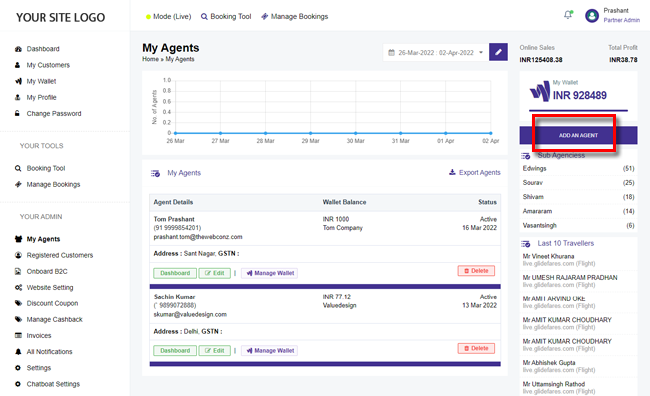Open Manage Bookings in the top navigation
Image resolution: width=650 pixels, height=396 pixels.
click(294, 17)
